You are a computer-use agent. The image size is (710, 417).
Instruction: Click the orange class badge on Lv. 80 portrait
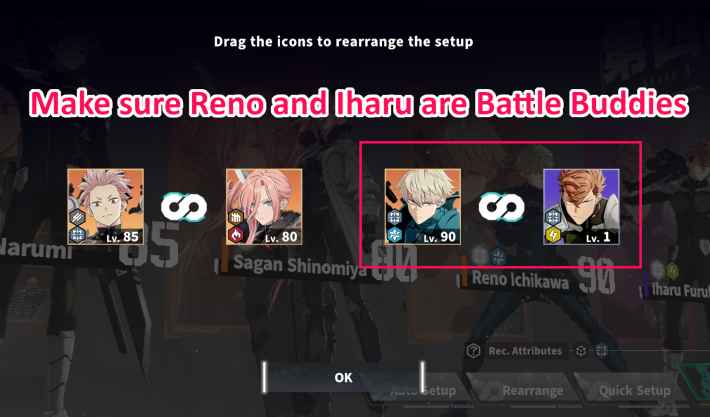(x=236, y=217)
